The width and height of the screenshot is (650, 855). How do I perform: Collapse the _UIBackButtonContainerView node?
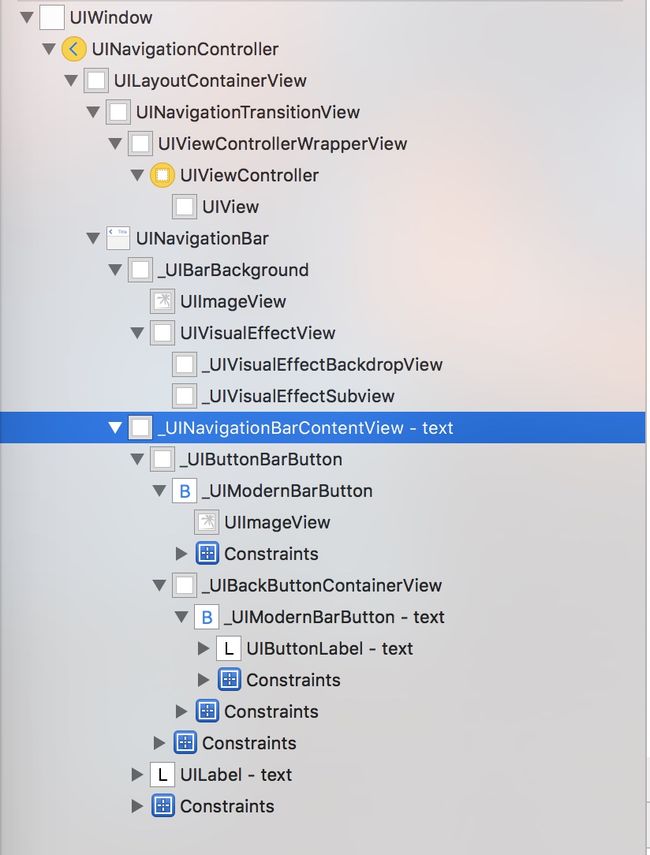pyautogui.click(x=159, y=586)
